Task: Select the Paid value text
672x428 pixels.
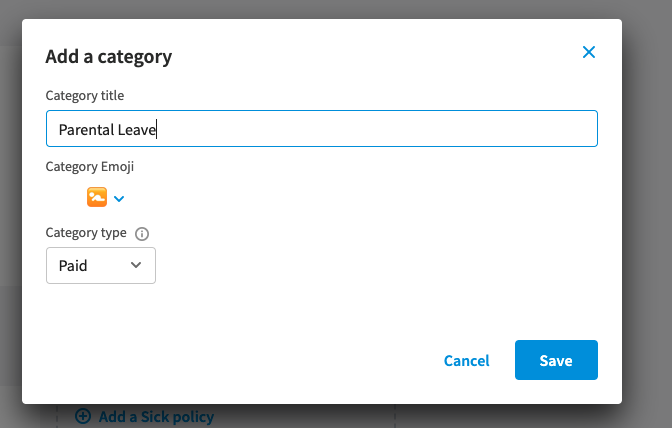Action: 73,266
